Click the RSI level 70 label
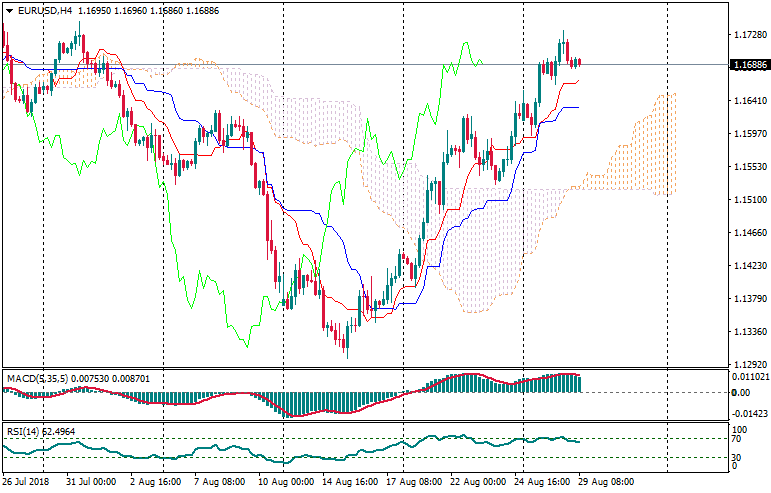This screenshot has width=771, height=493. [735, 439]
